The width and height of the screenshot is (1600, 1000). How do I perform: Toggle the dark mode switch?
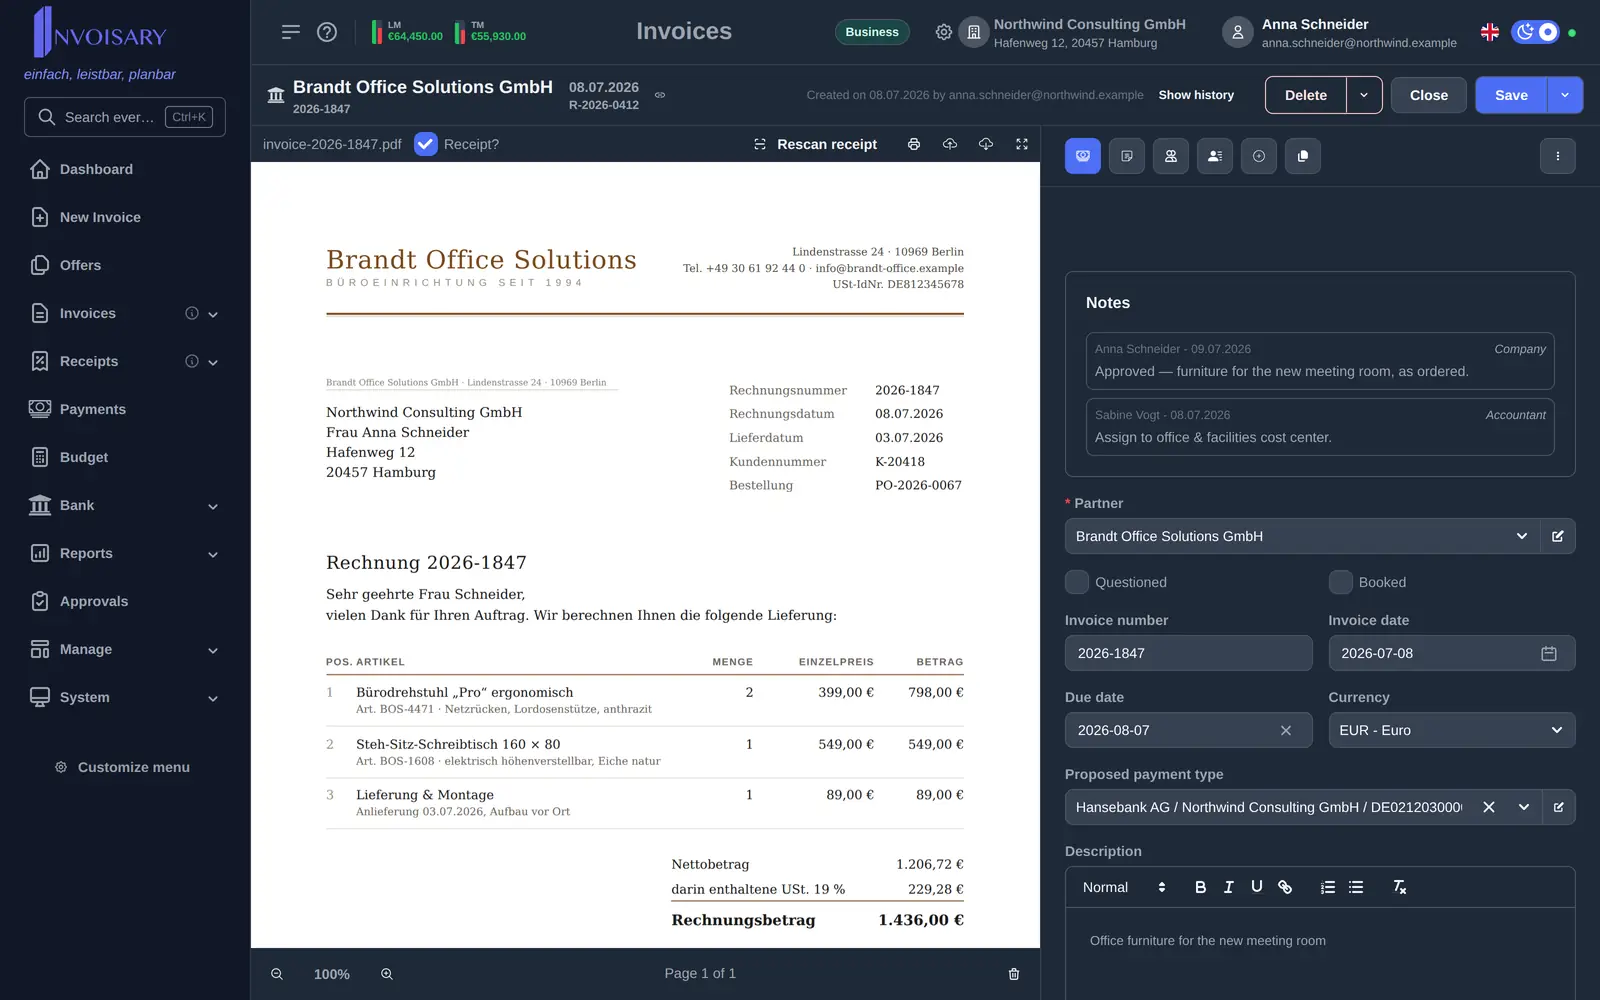[x=1535, y=32]
